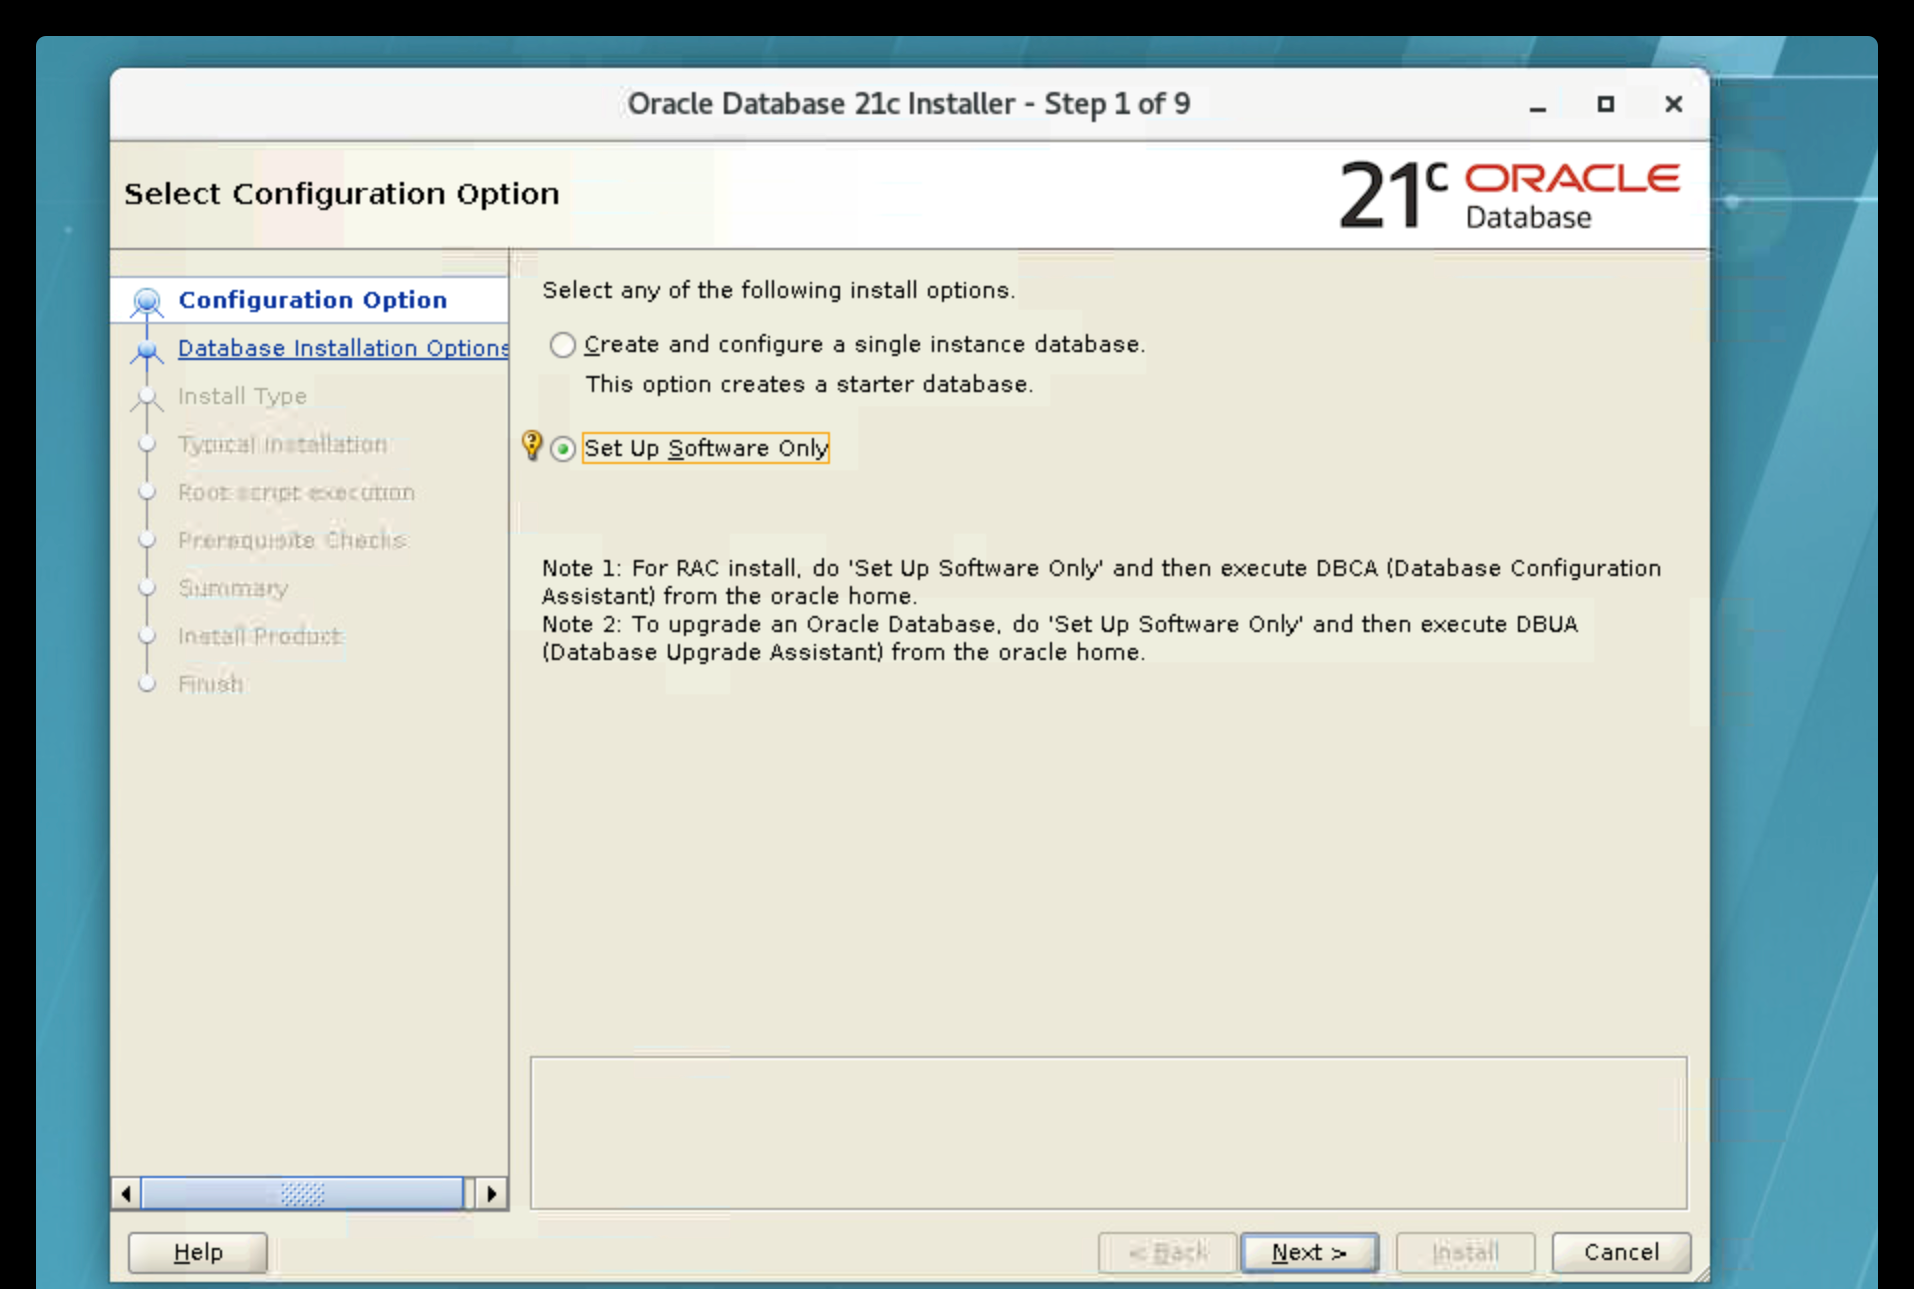Open the Help button
This screenshot has height=1289, width=1914.
[198, 1252]
